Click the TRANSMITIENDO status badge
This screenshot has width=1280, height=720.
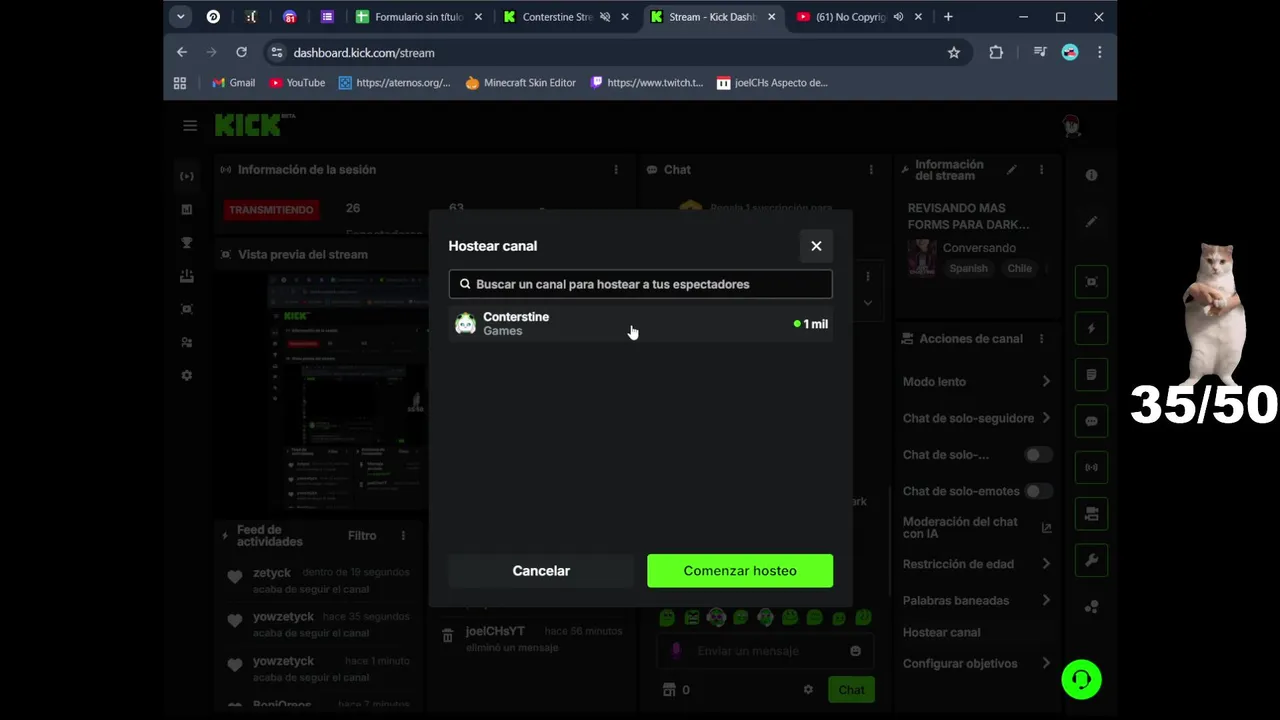click(x=271, y=210)
